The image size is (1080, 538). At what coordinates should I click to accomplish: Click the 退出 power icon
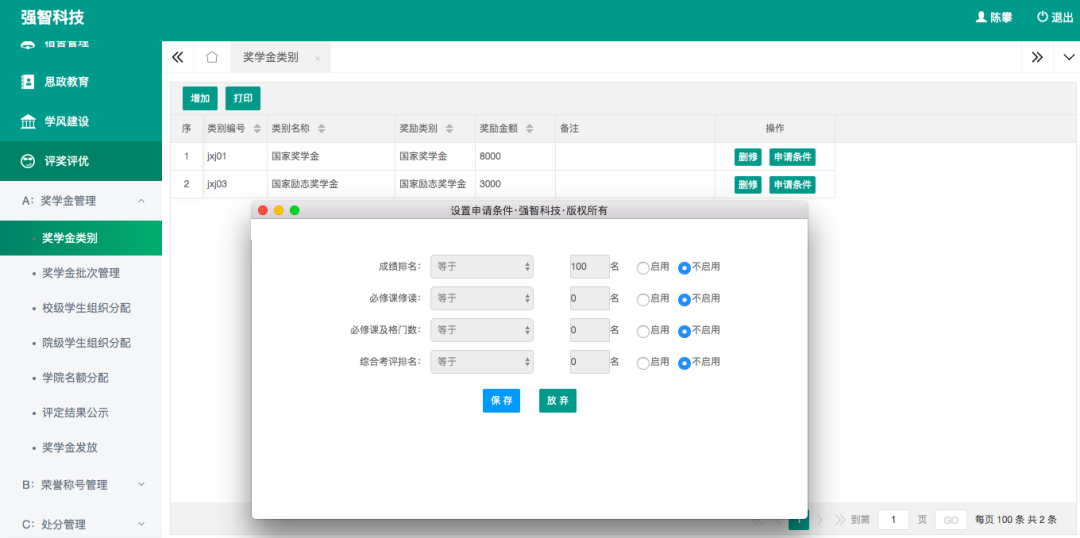tap(1042, 17)
